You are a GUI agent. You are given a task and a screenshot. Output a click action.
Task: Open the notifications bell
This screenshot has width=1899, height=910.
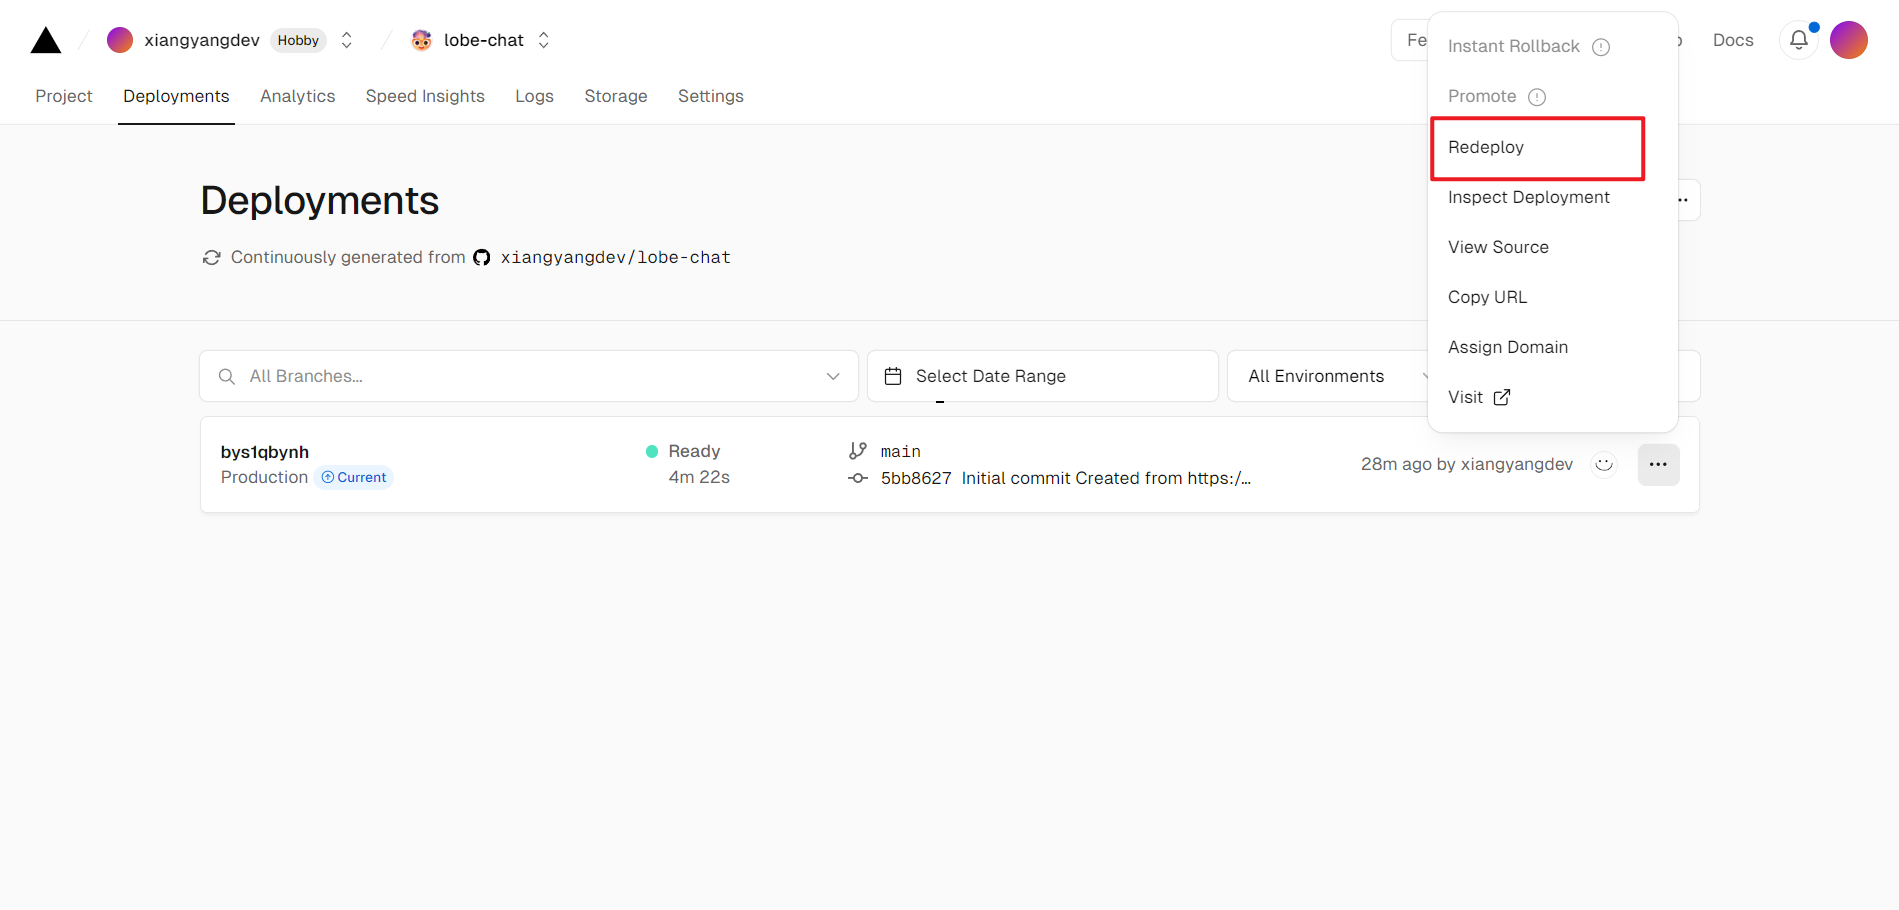point(1799,40)
